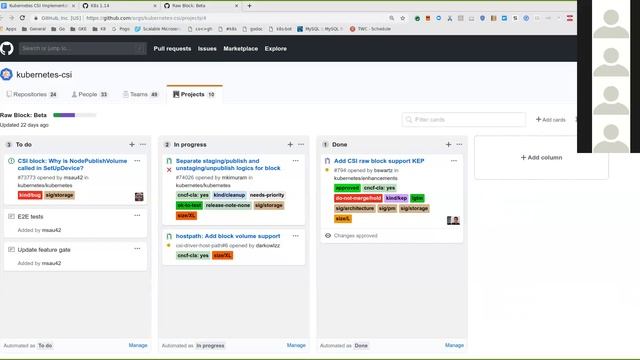Open menu for CSI block NodePublishVolume card

click(137, 161)
